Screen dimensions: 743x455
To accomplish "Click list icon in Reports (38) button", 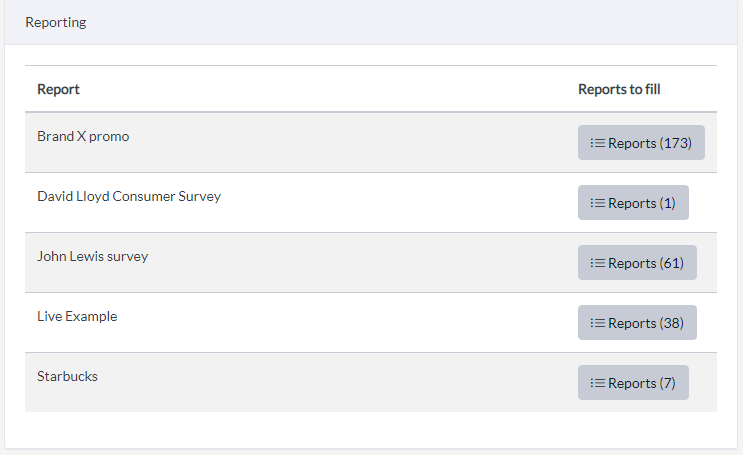I will (598, 323).
